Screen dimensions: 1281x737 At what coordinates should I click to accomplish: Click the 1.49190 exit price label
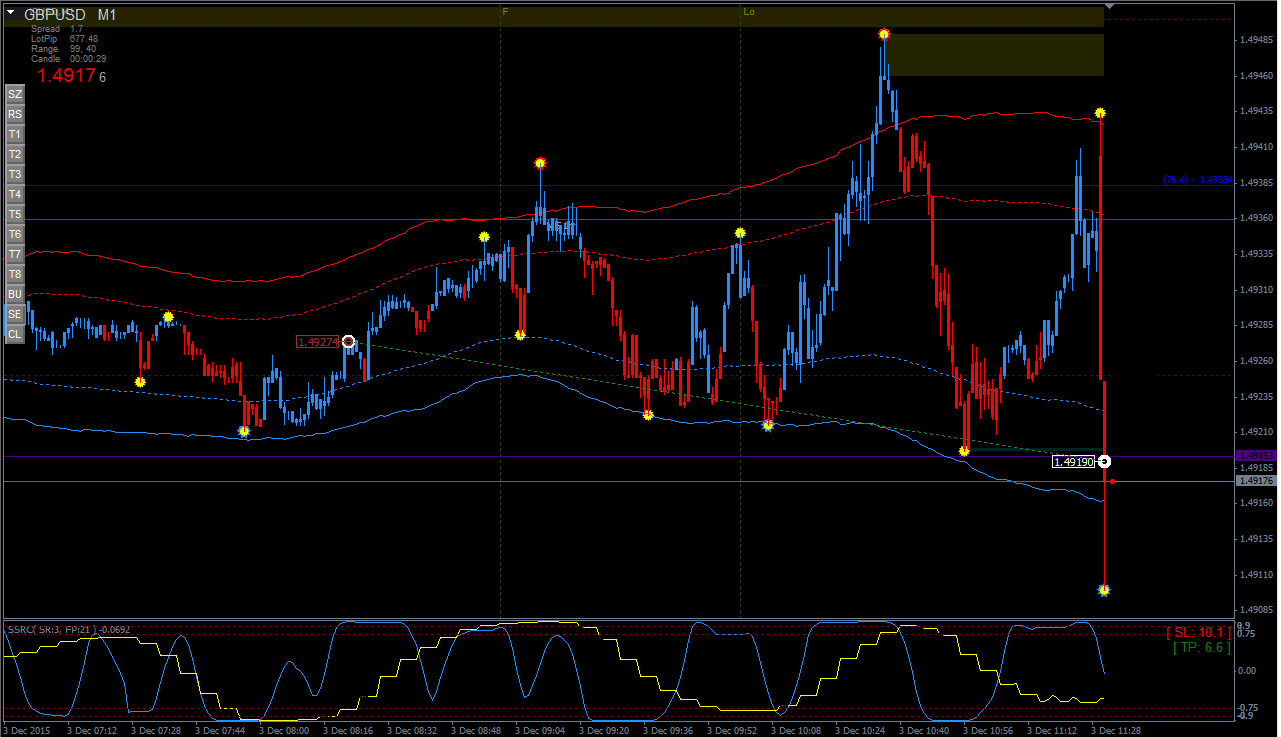(1074, 462)
